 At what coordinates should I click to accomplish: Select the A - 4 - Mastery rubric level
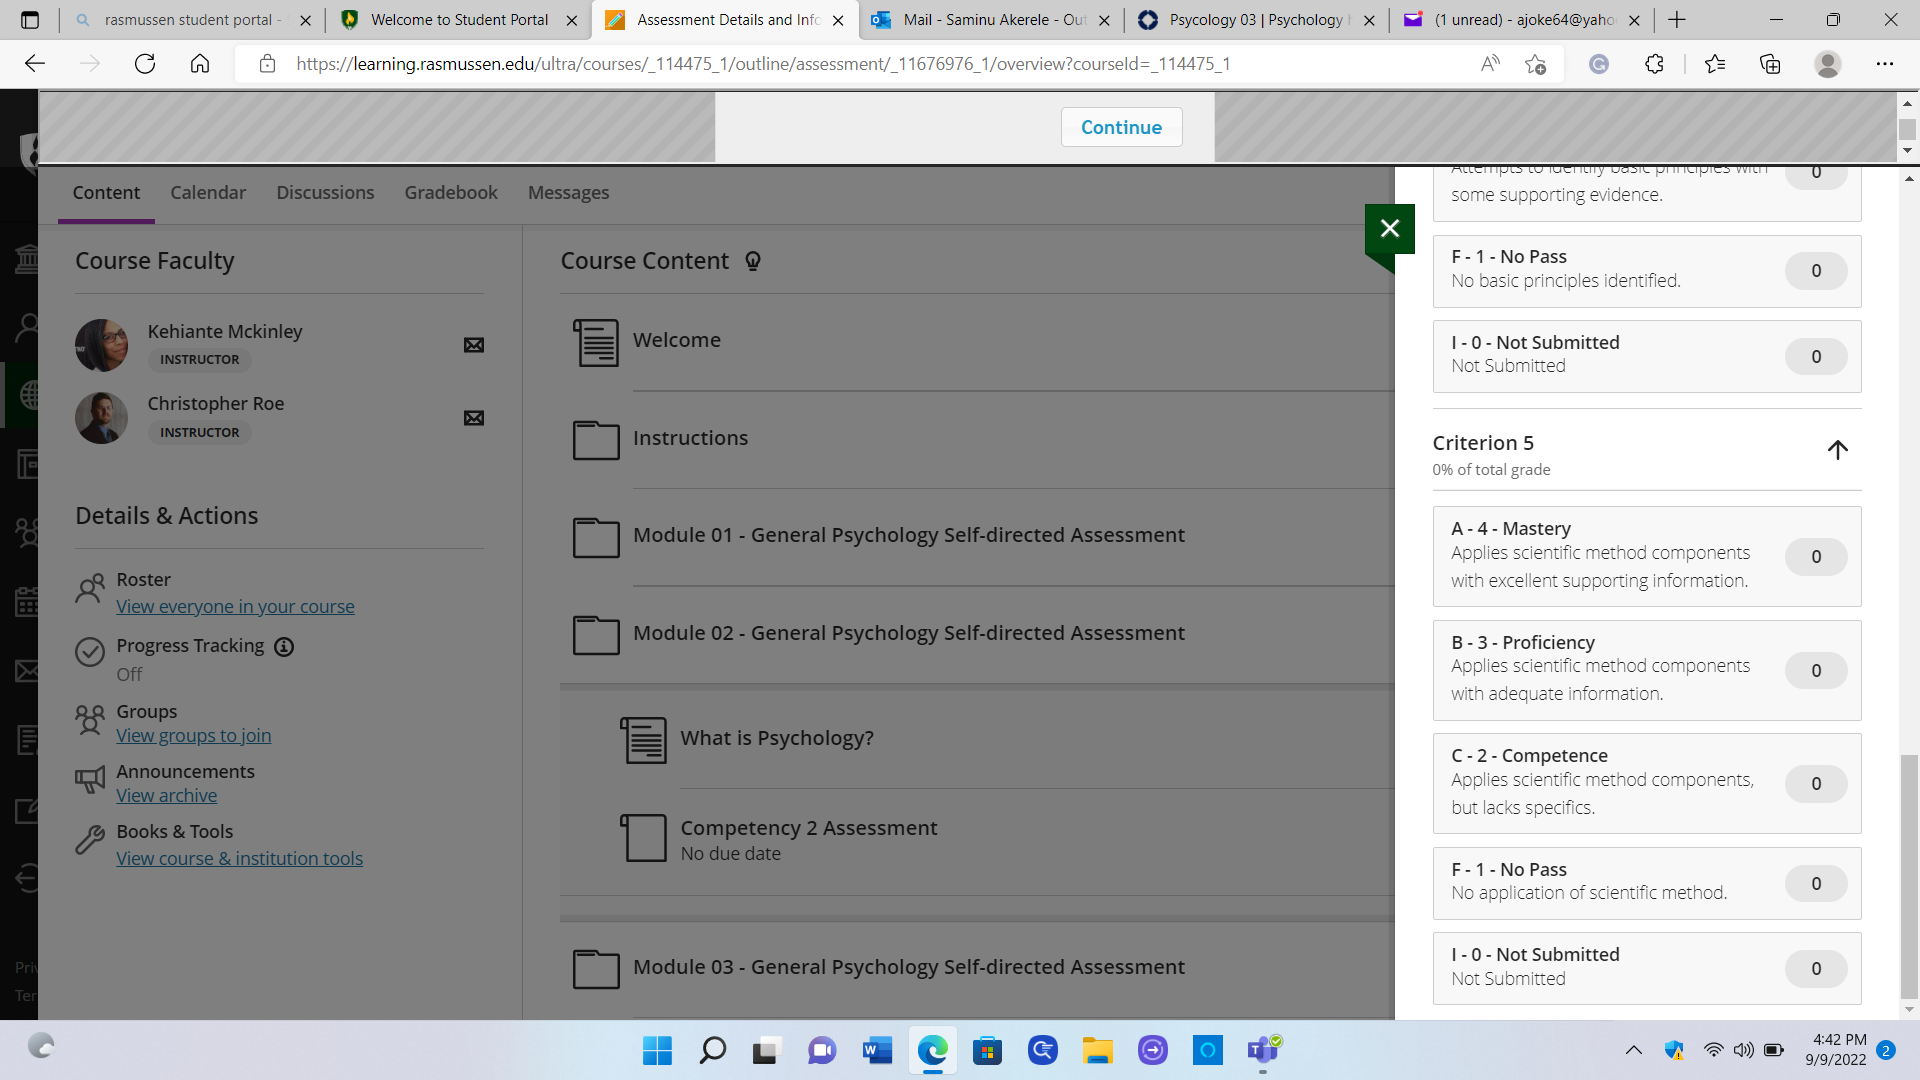[1646, 556]
